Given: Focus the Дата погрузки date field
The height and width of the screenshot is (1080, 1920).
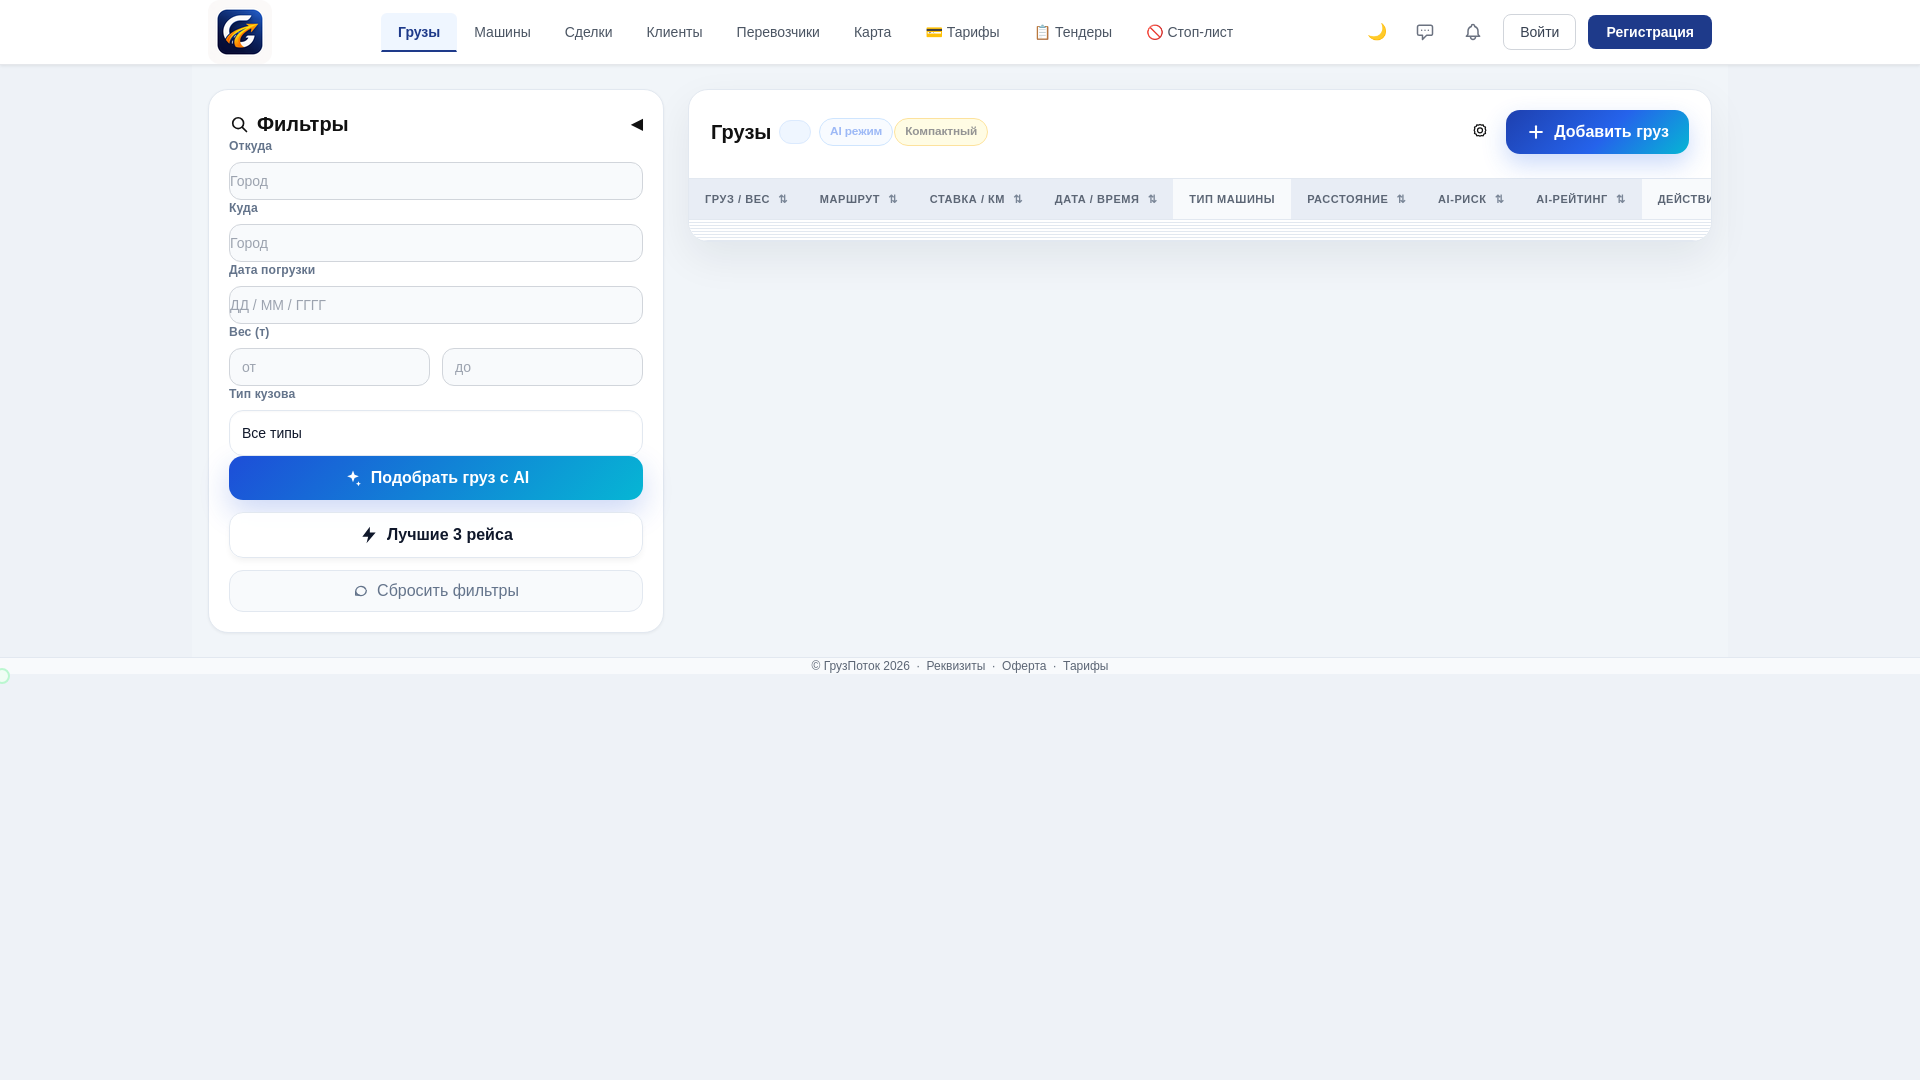Looking at the screenshot, I should click(x=436, y=305).
